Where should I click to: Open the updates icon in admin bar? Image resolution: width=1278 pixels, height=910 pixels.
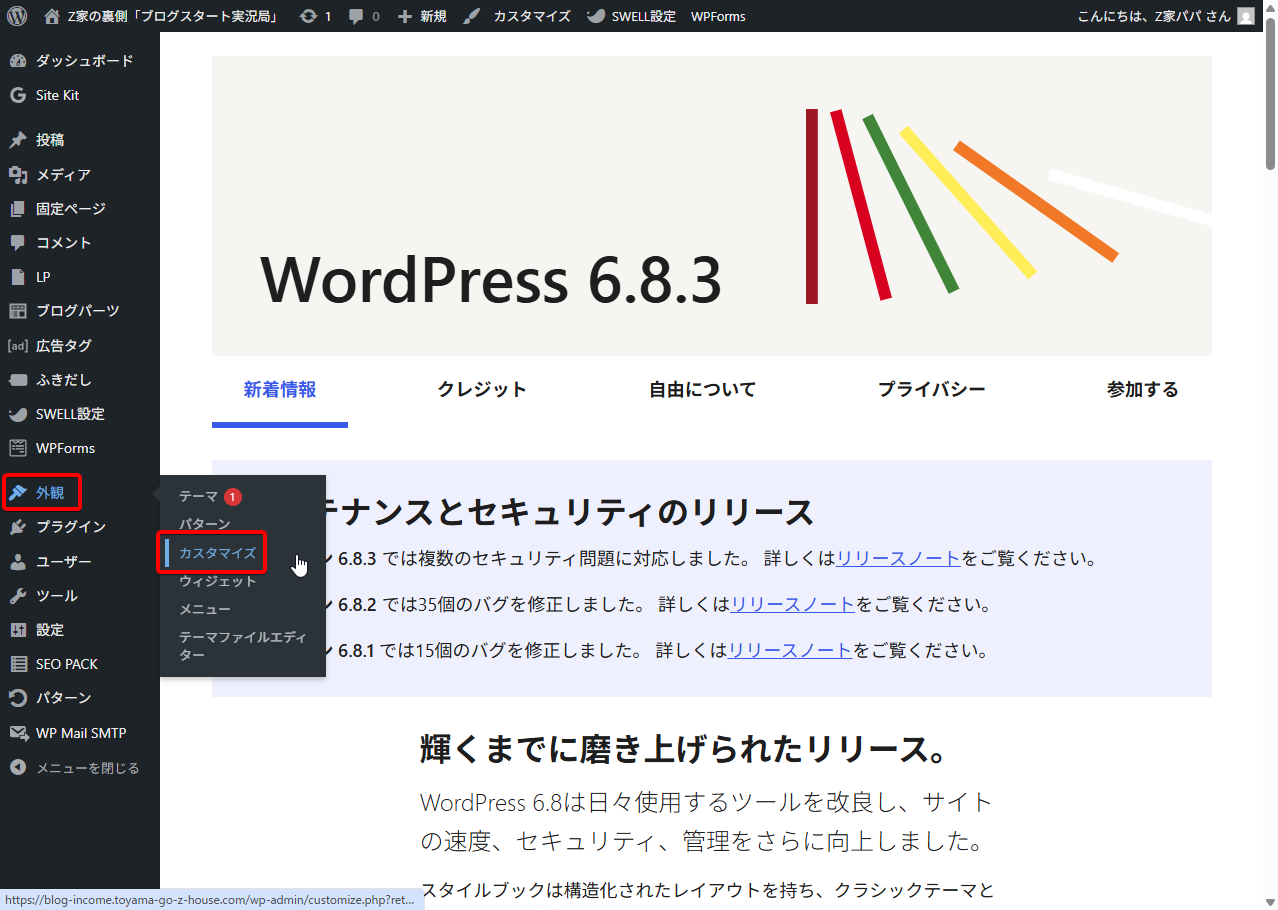pyautogui.click(x=309, y=16)
